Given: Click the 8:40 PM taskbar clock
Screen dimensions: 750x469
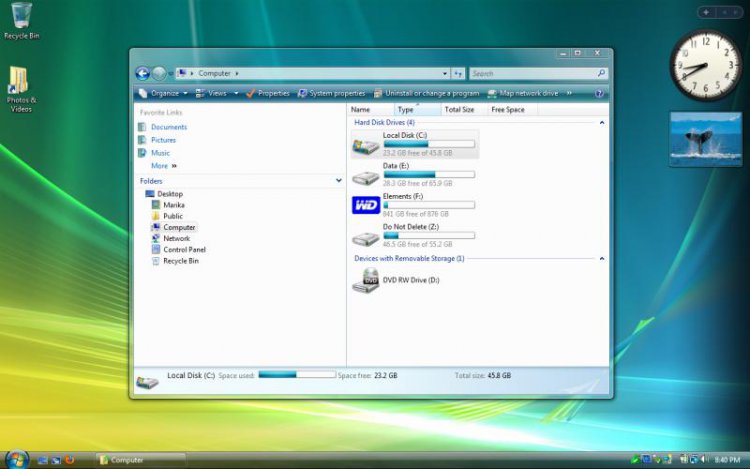Looking at the screenshot, I should [727, 460].
